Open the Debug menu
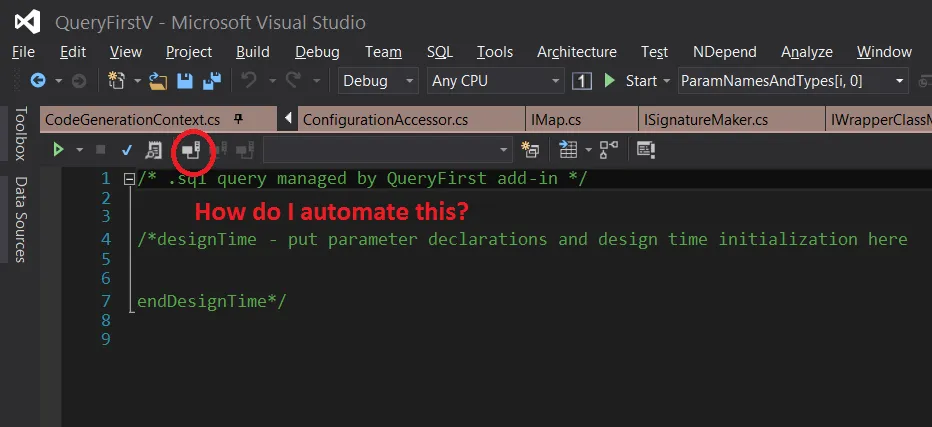932x427 pixels. (317, 52)
